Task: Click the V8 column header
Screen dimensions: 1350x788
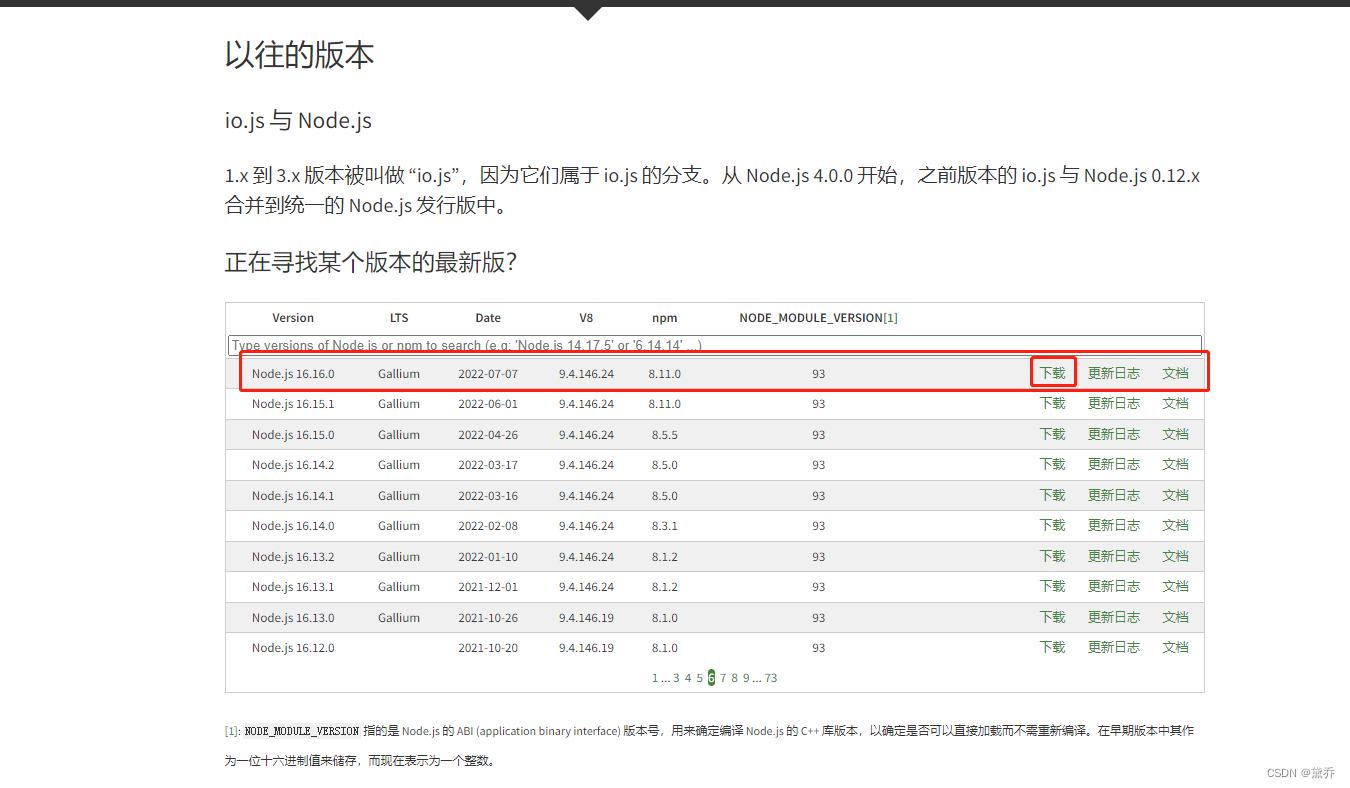Action: 586,318
